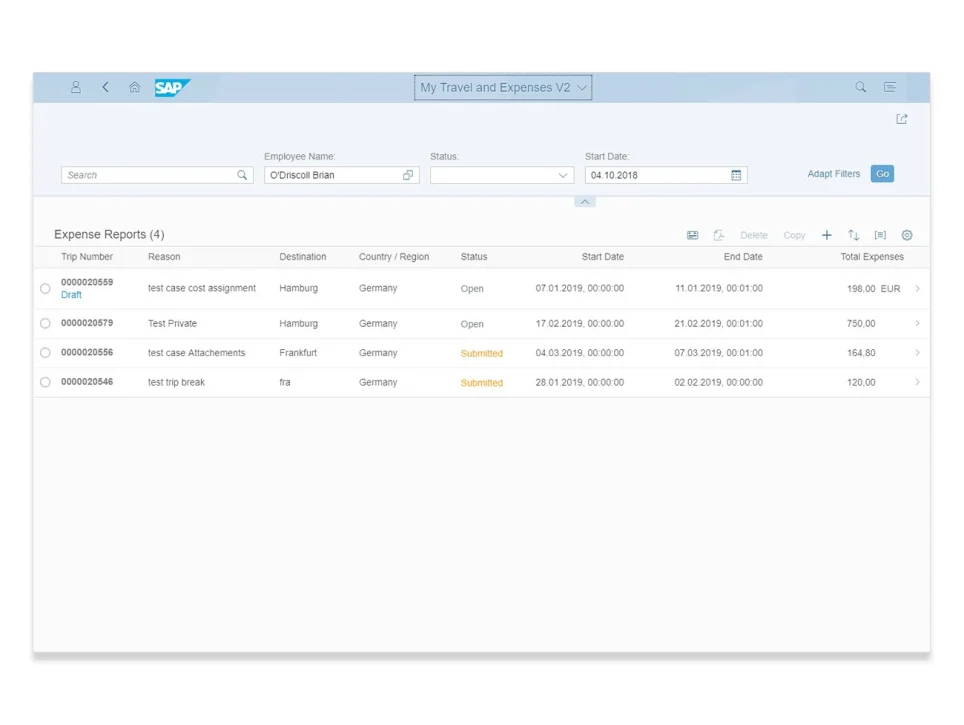Select radio button for trip 0000020579

point(45,323)
